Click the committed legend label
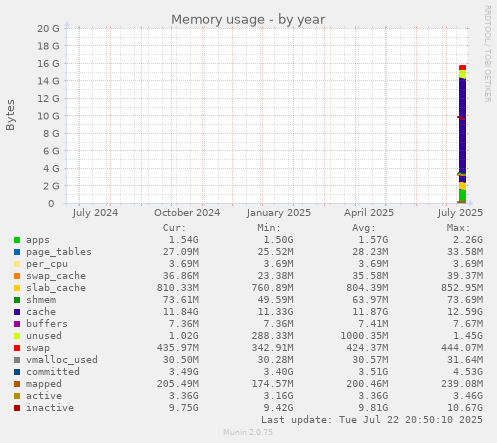Screen dimensions: 497x443 pos(53,372)
